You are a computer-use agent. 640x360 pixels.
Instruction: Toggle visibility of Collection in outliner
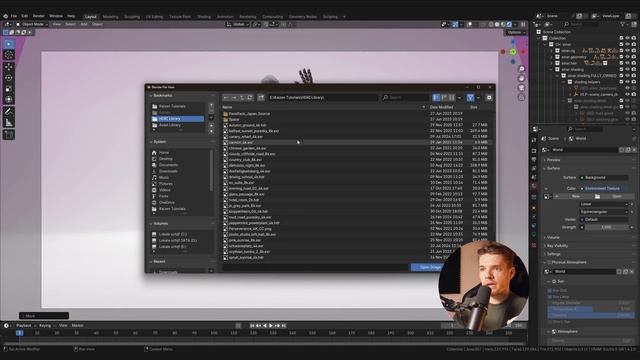tap(627, 38)
